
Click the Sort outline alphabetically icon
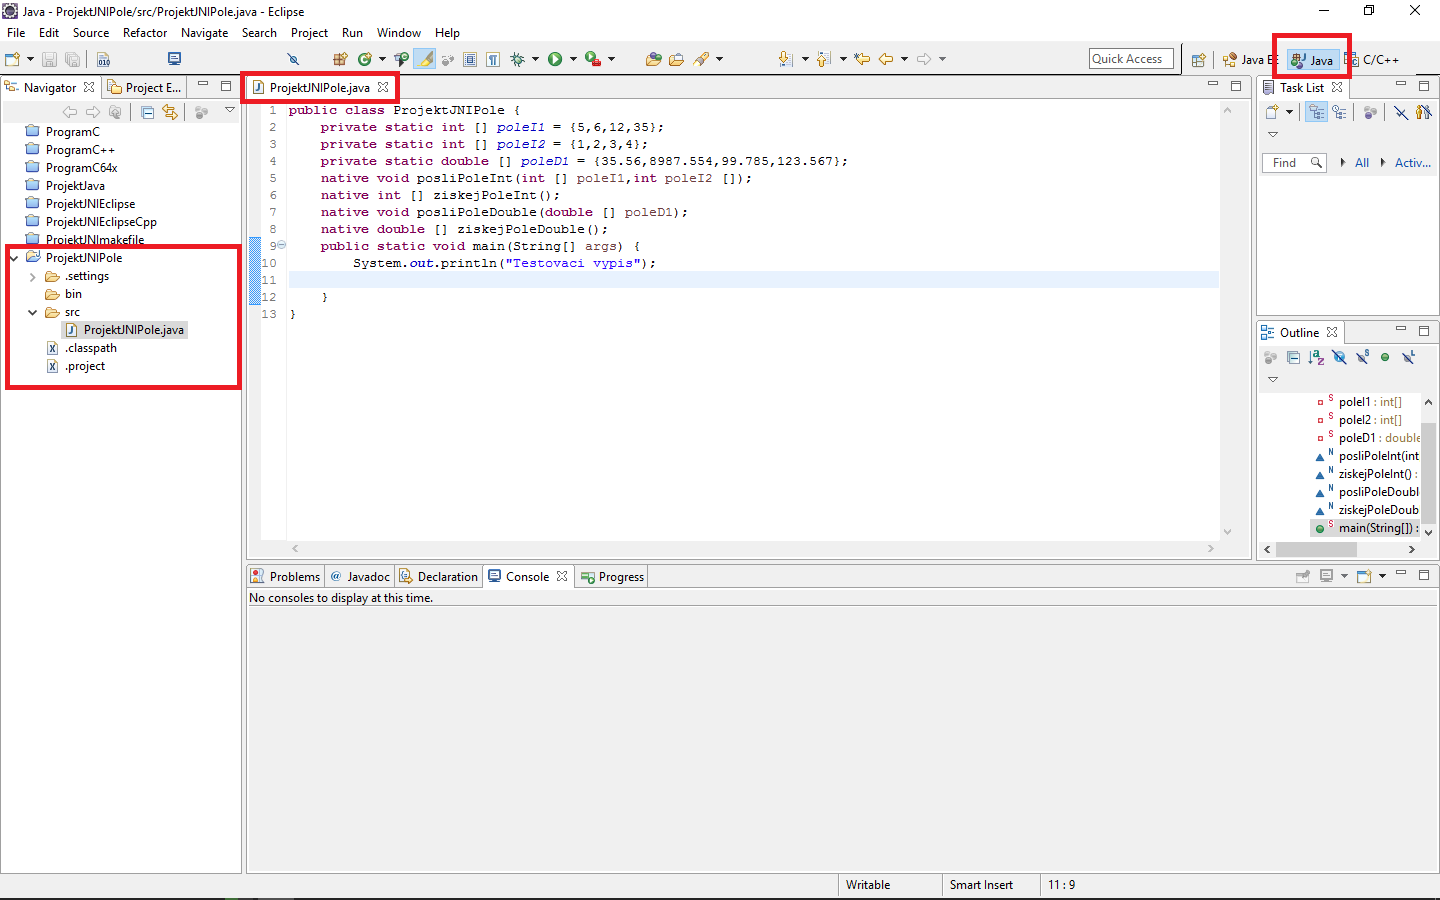[x=1317, y=357]
